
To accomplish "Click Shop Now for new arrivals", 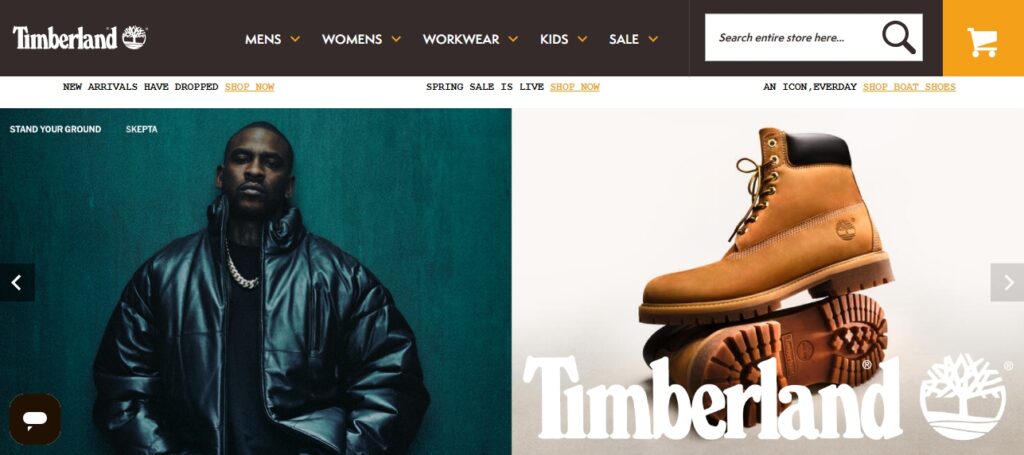I will tap(249, 87).
